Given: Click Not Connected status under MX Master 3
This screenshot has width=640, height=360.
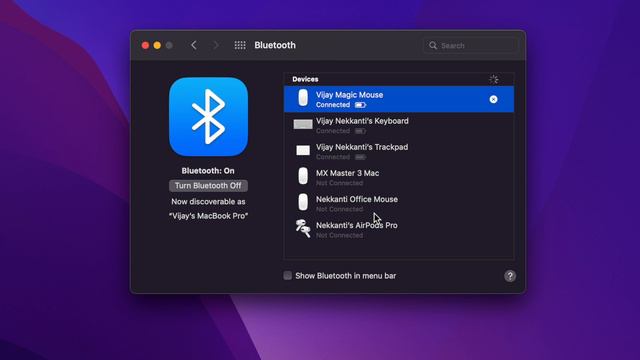Looking at the screenshot, I should coord(340,183).
